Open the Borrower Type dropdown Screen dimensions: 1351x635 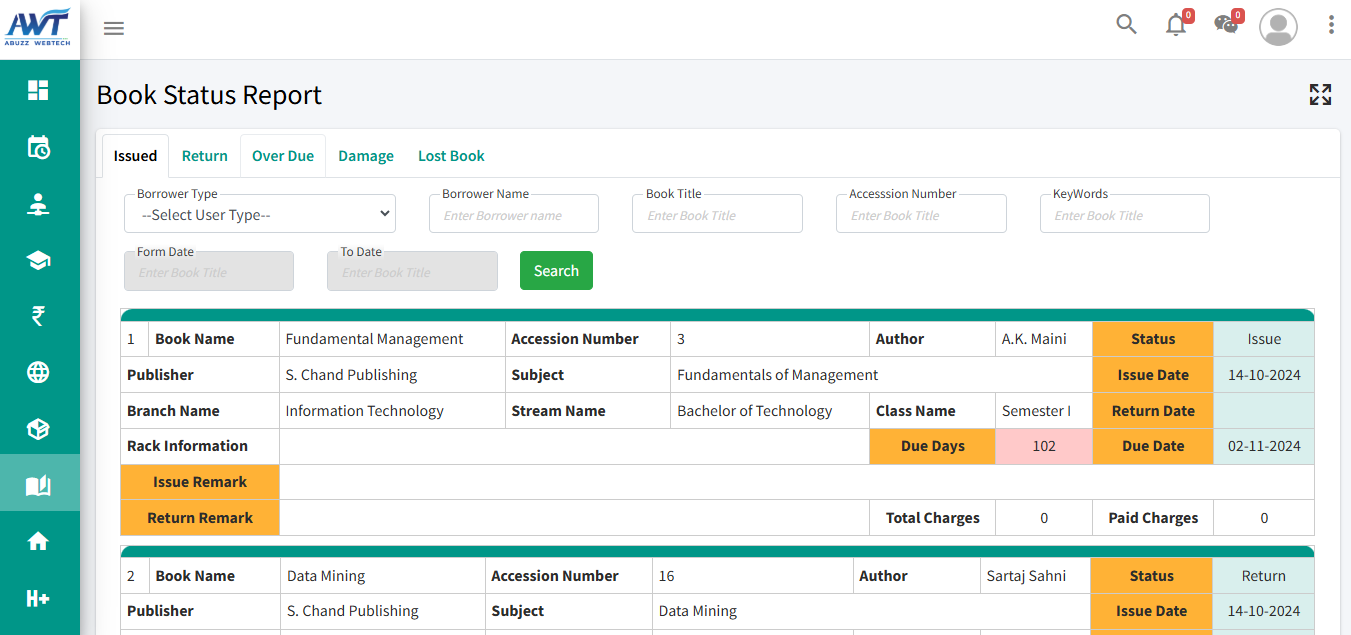pyautogui.click(x=260, y=214)
